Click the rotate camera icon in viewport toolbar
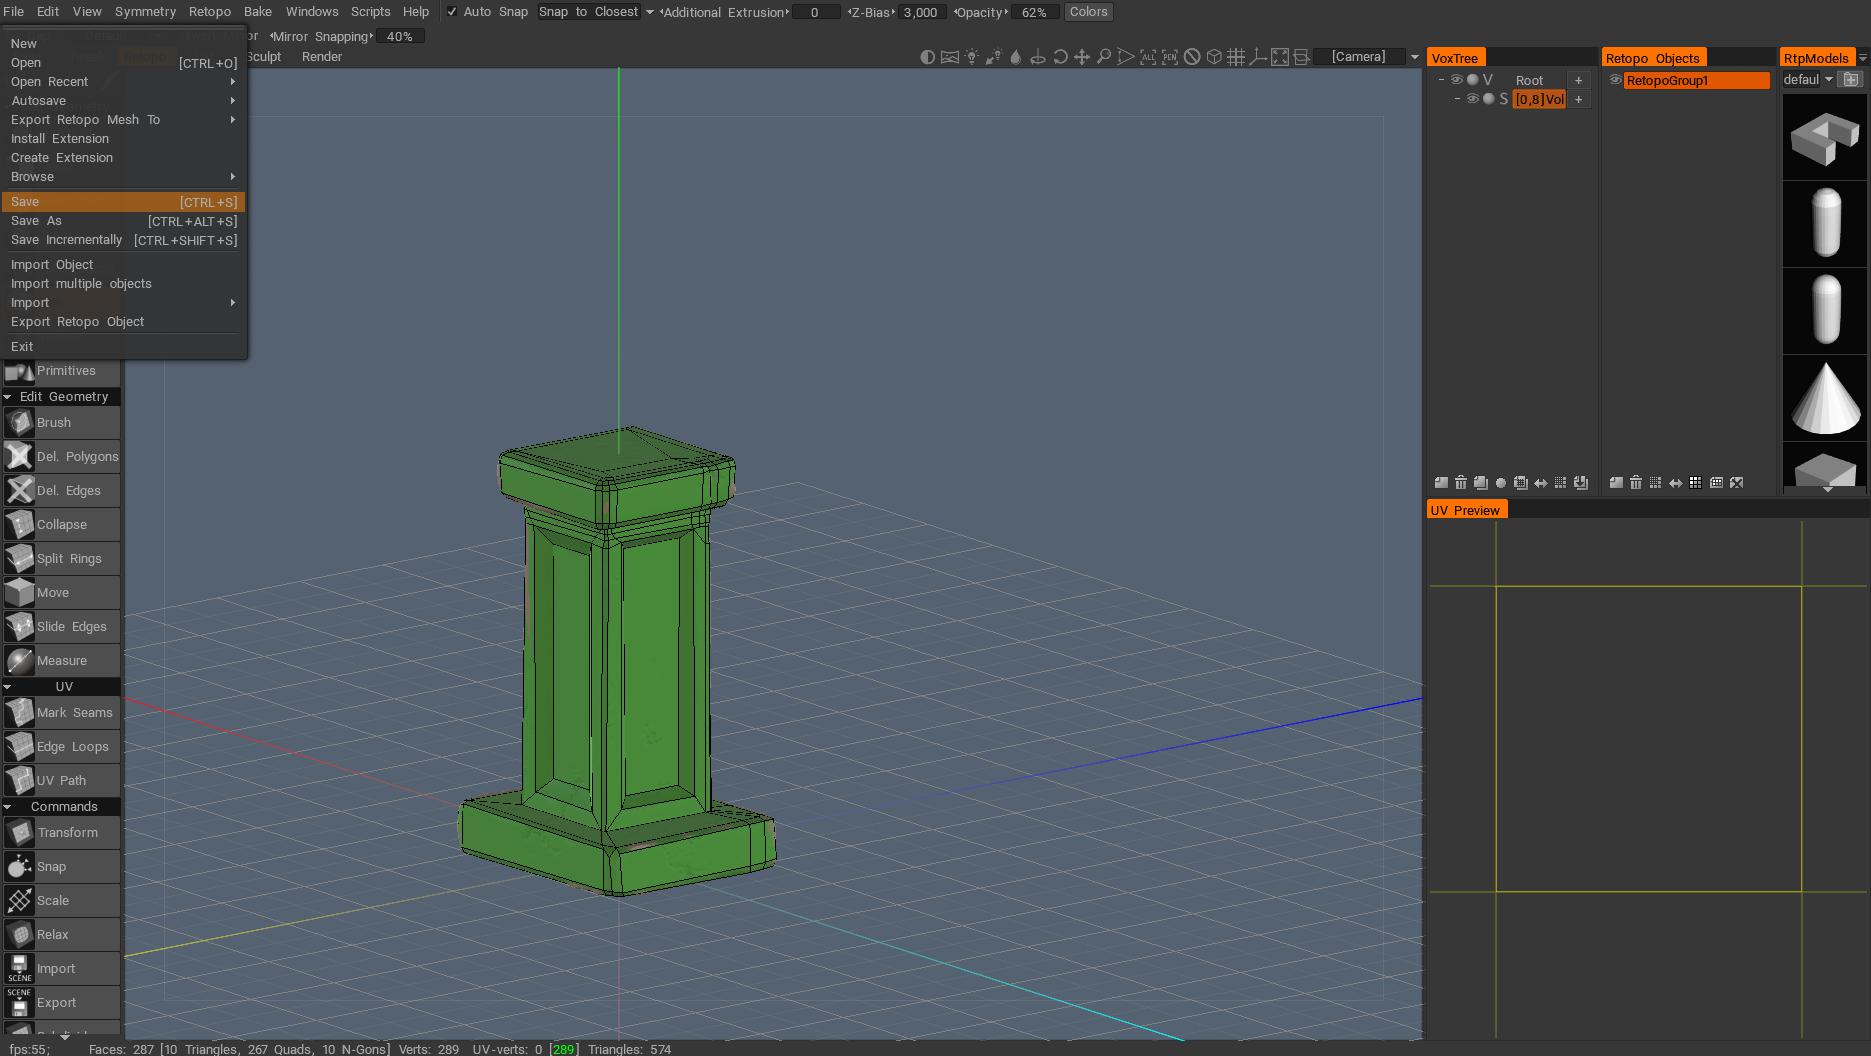This screenshot has width=1871, height=1056. coord(1060,57)
